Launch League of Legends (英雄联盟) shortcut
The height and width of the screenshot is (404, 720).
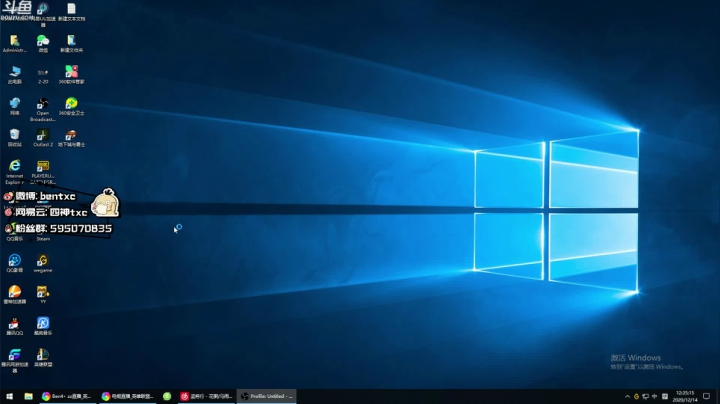point(43,358)
